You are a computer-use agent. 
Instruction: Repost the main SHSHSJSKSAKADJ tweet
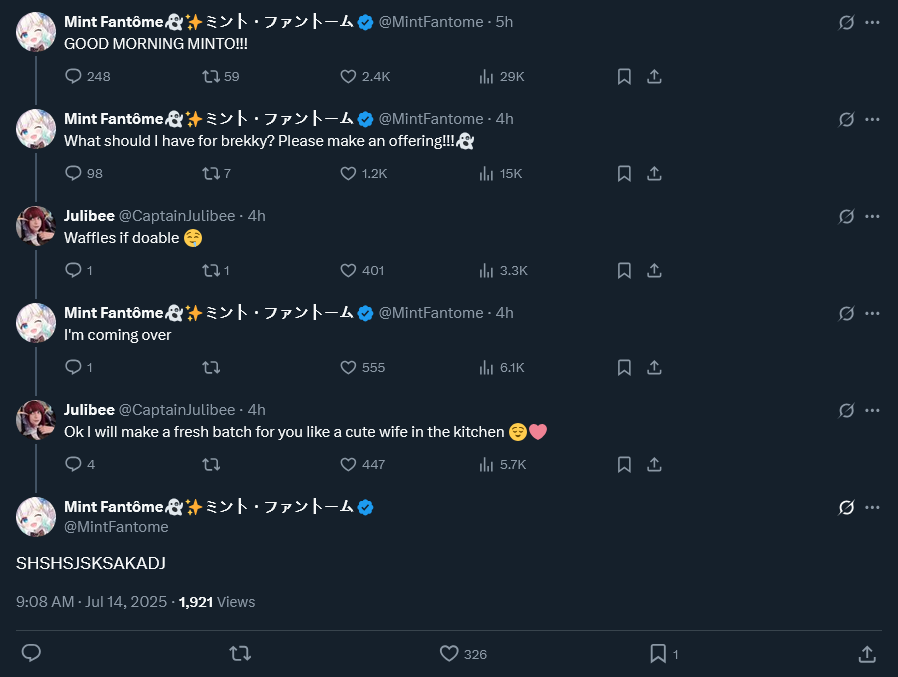click(240, 654)
